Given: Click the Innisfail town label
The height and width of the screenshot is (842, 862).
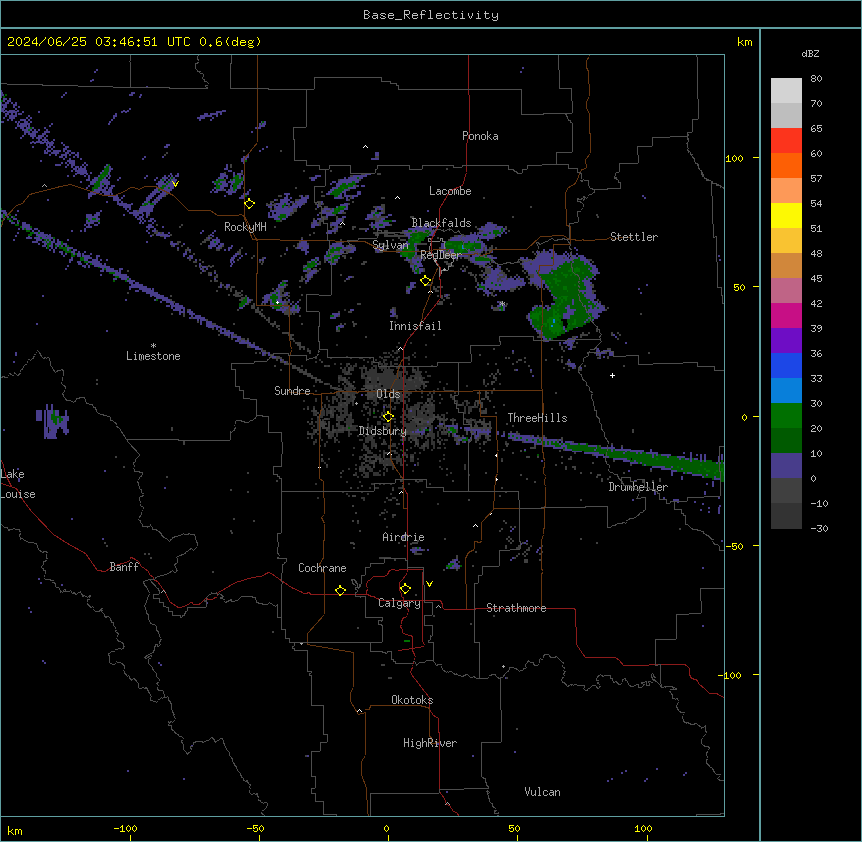Looking at the screenshot, I should (415, 326).
